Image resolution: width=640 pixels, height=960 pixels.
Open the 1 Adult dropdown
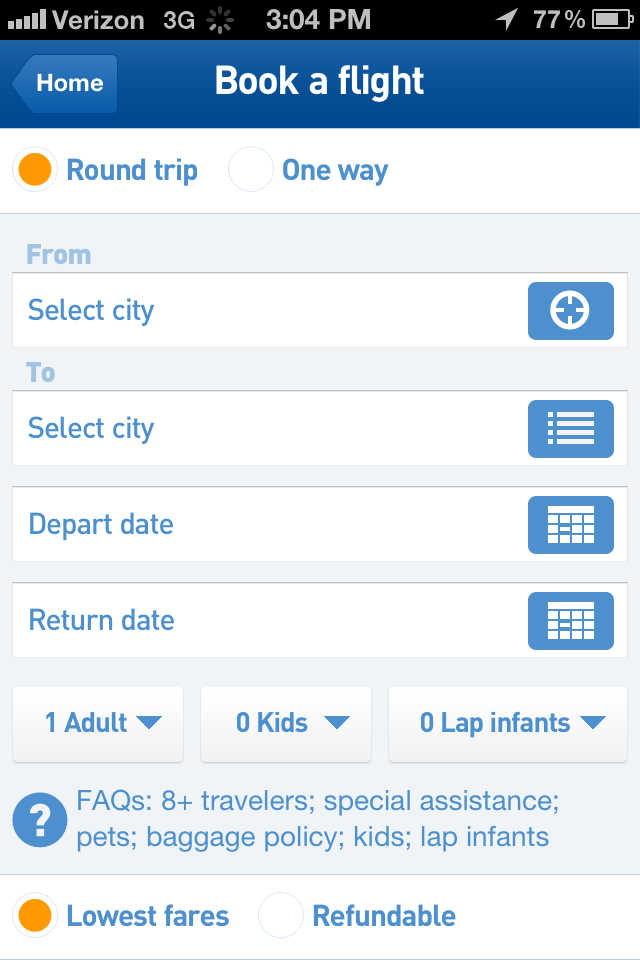click(98, 723)
